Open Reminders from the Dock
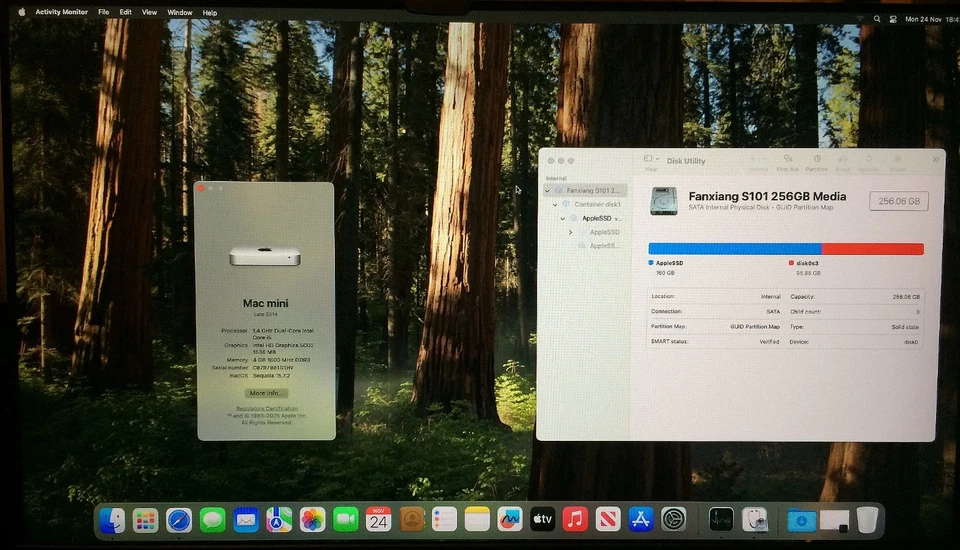 (x=444, y=521)
